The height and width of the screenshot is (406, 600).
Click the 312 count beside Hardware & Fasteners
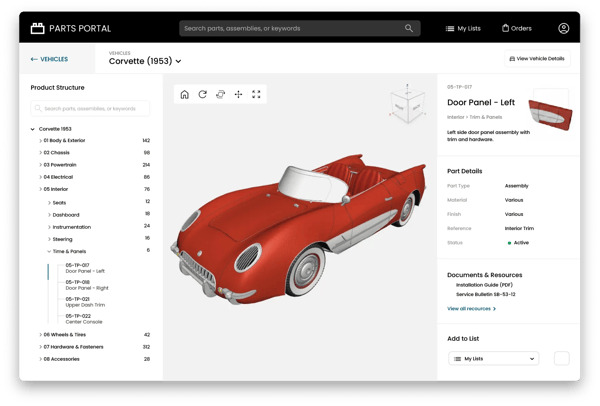pos(146,347)
